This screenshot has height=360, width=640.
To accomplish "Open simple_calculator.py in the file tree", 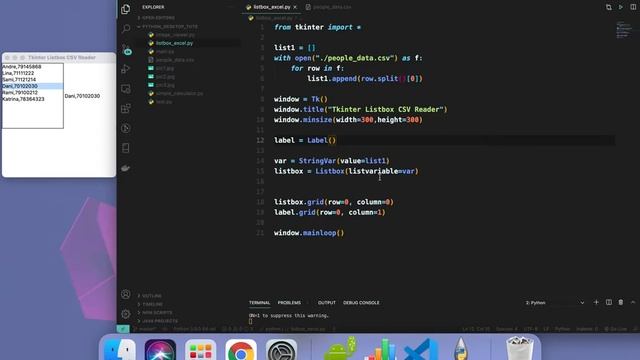I will [x=179, y=93].
